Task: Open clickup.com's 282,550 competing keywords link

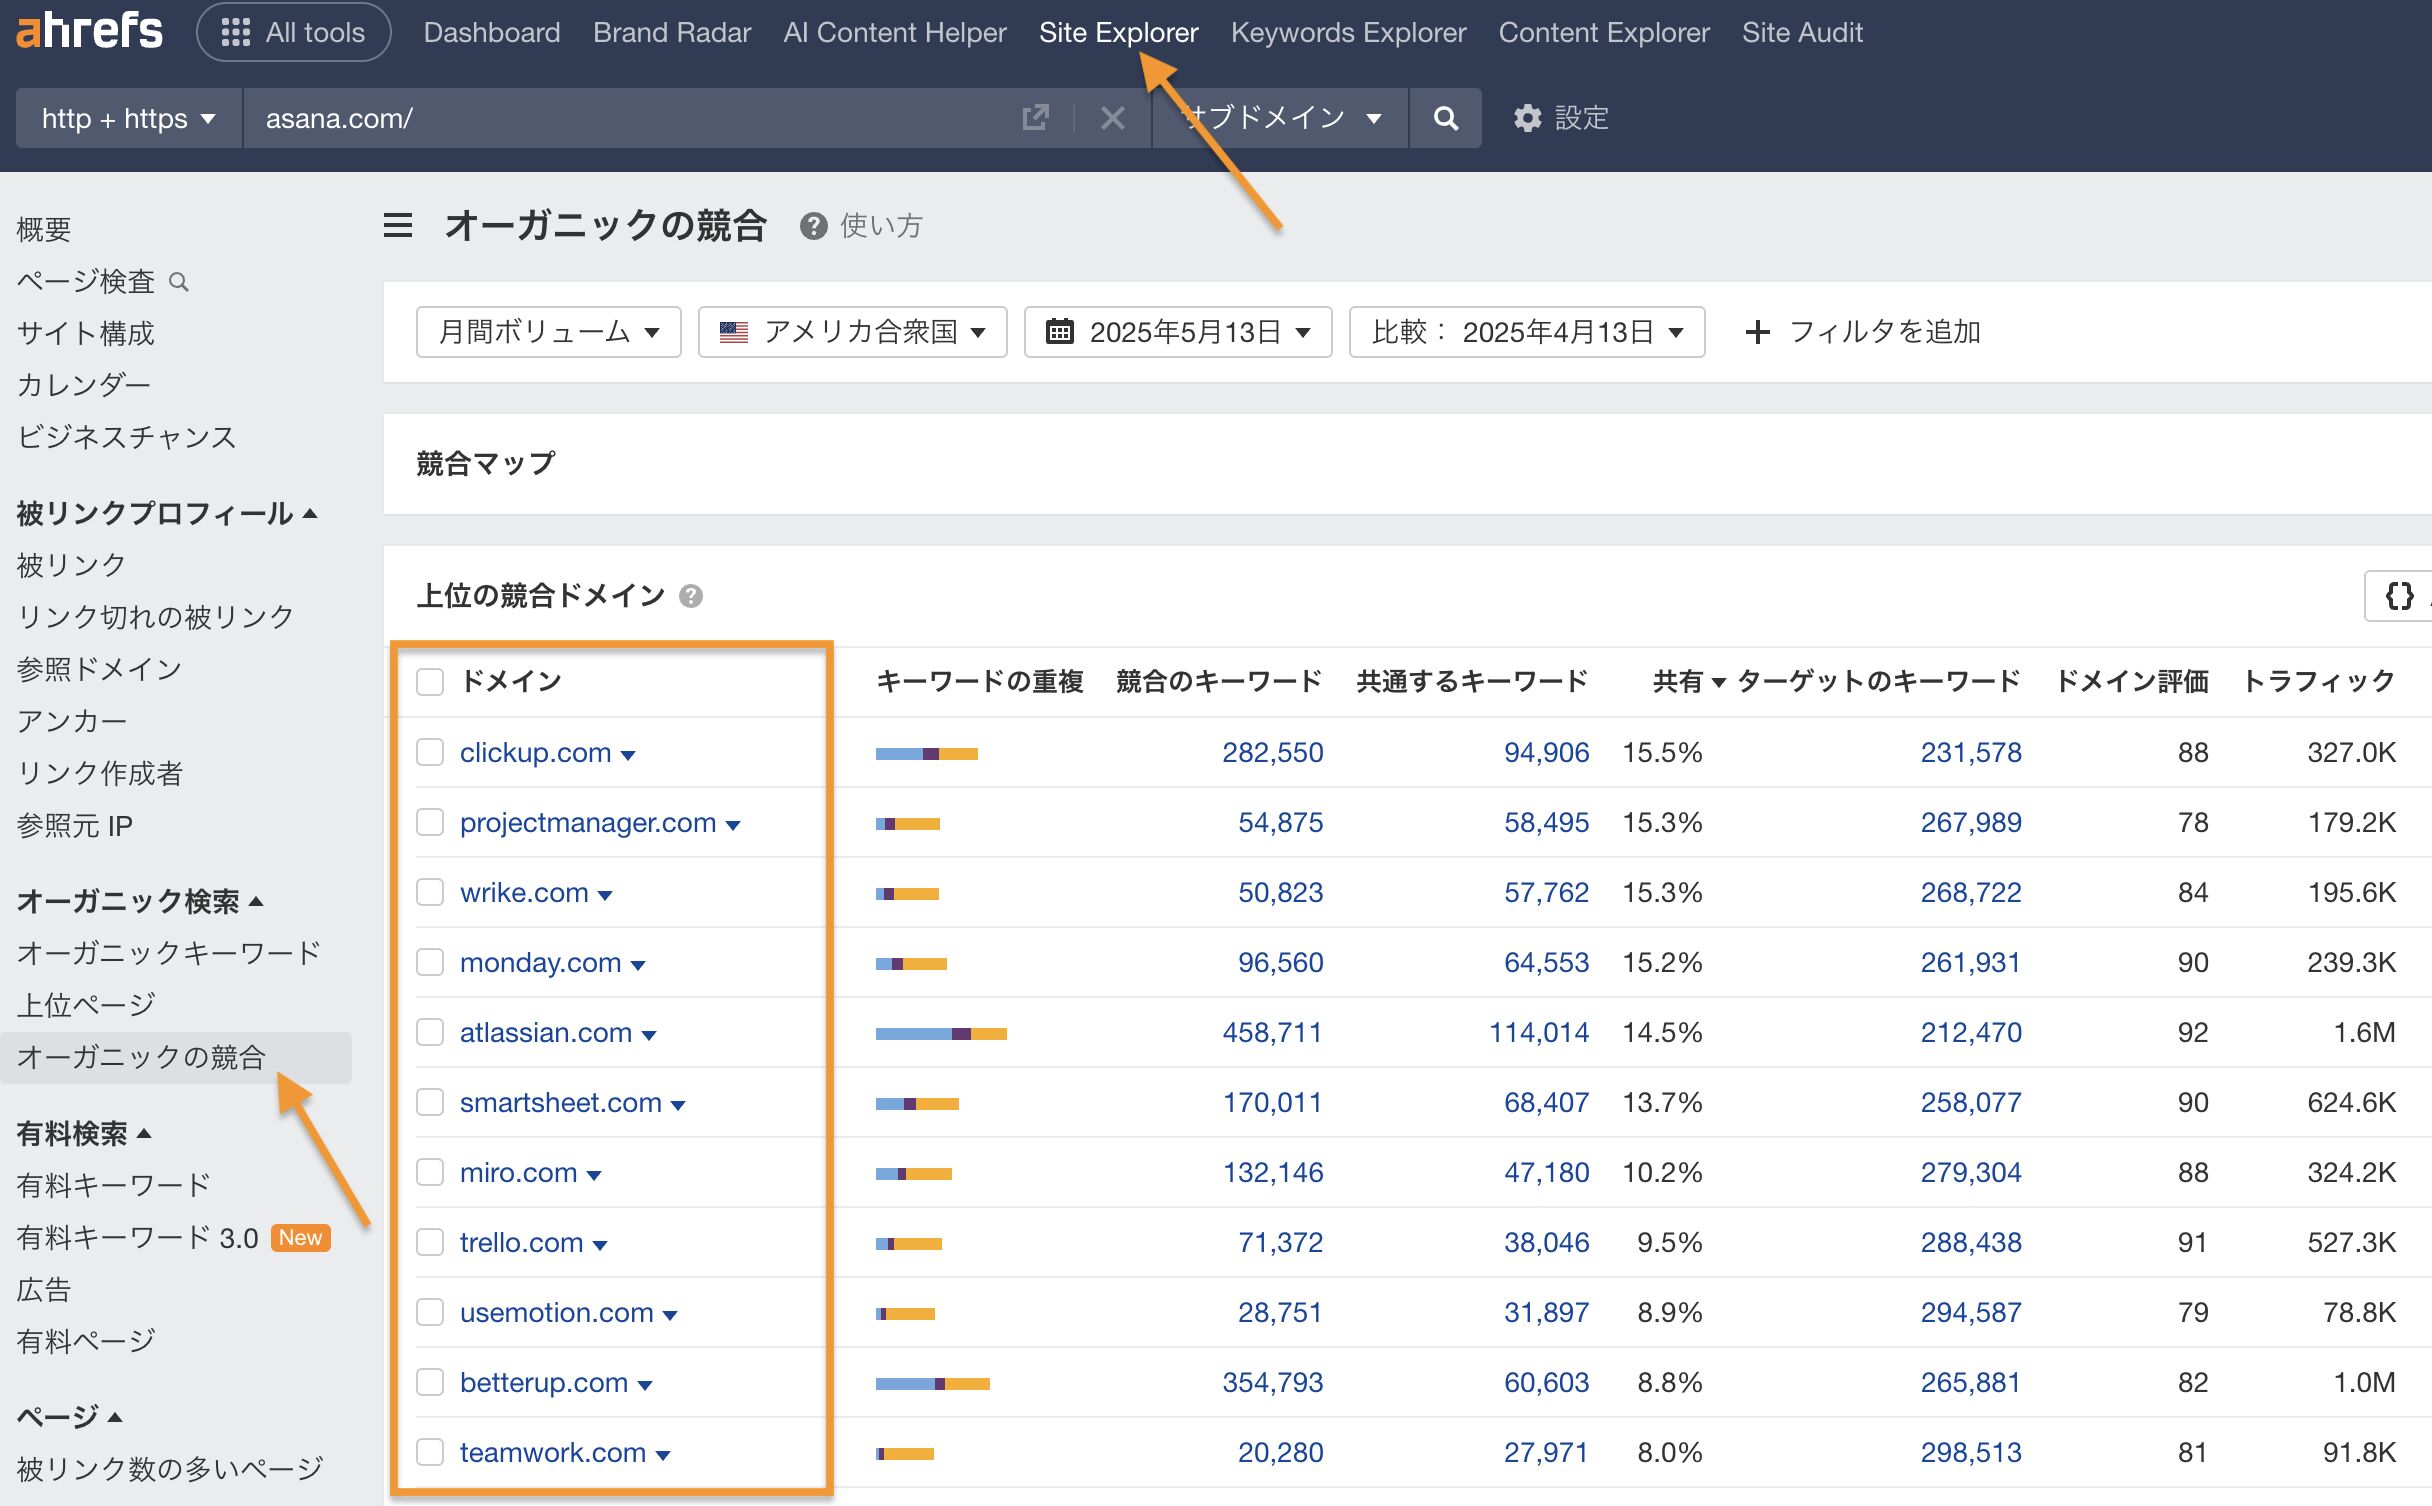Action: pos(1272,752)
